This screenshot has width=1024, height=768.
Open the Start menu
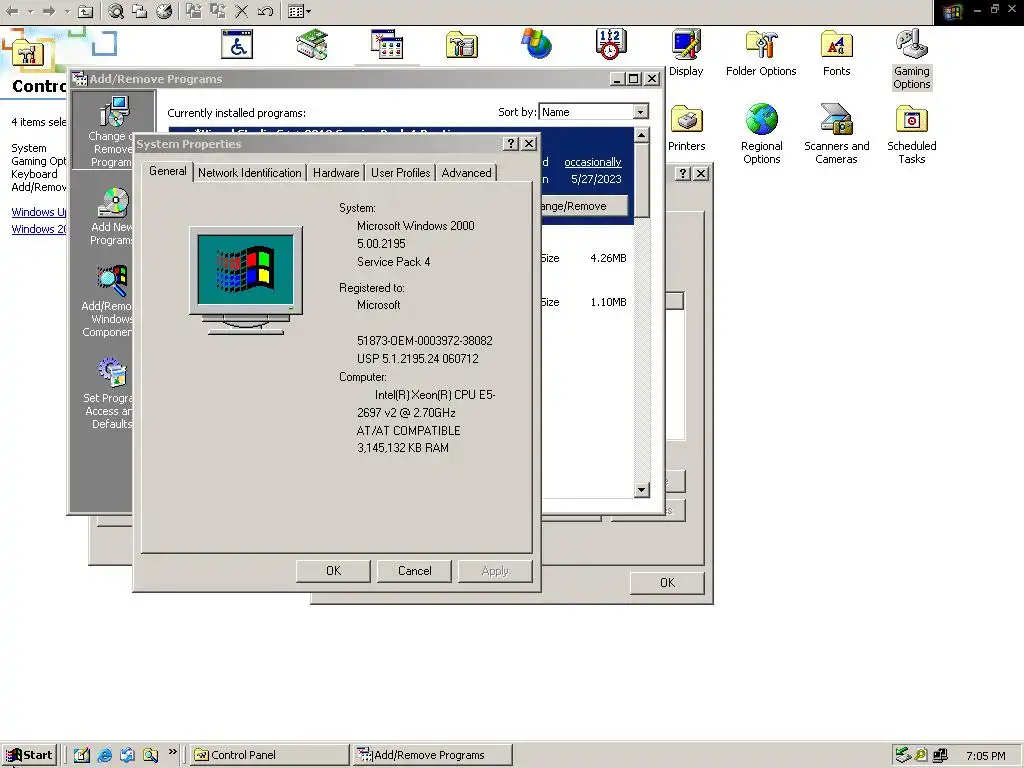pos(29,755)
